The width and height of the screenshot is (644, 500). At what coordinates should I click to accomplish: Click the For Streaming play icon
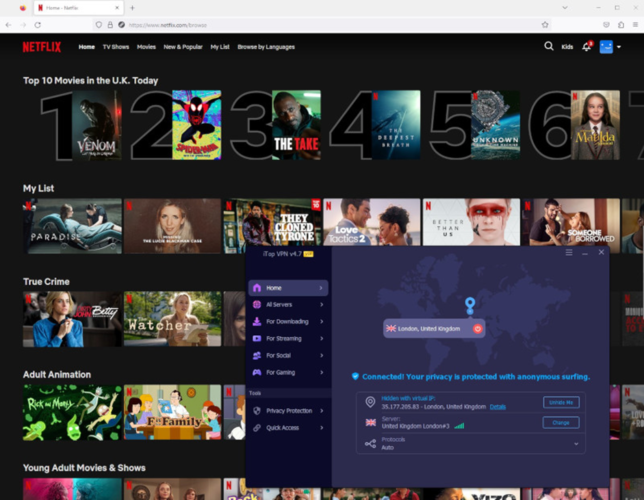coord(257,339)
